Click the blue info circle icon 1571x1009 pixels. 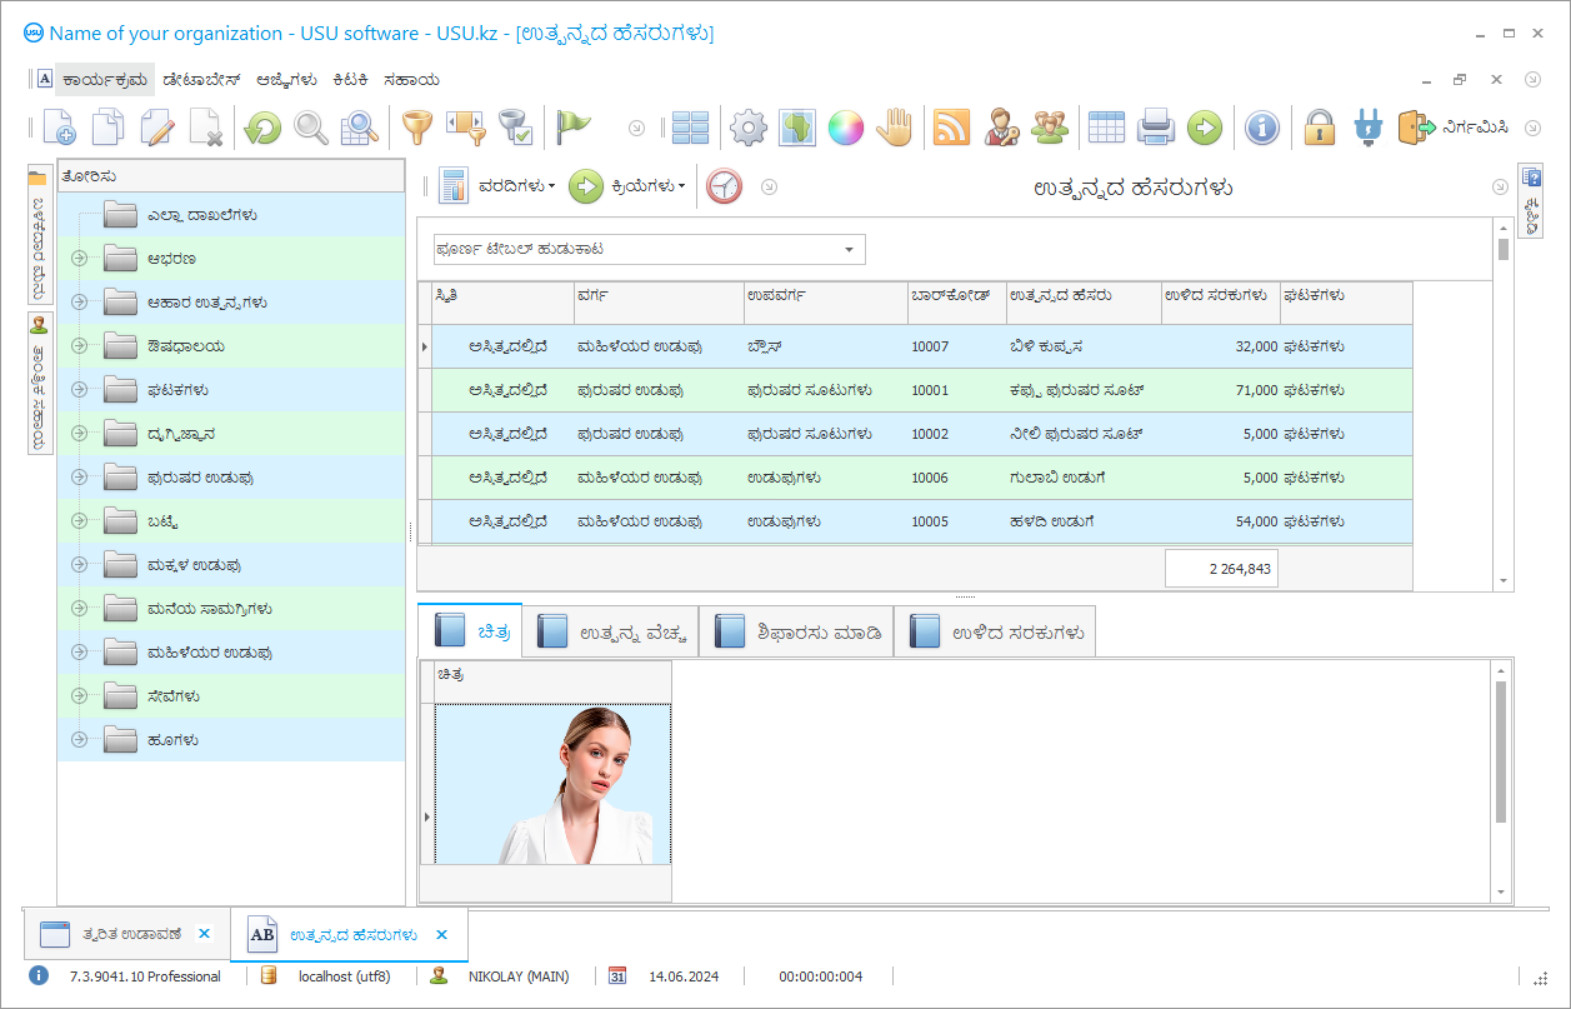(1262, 128)
